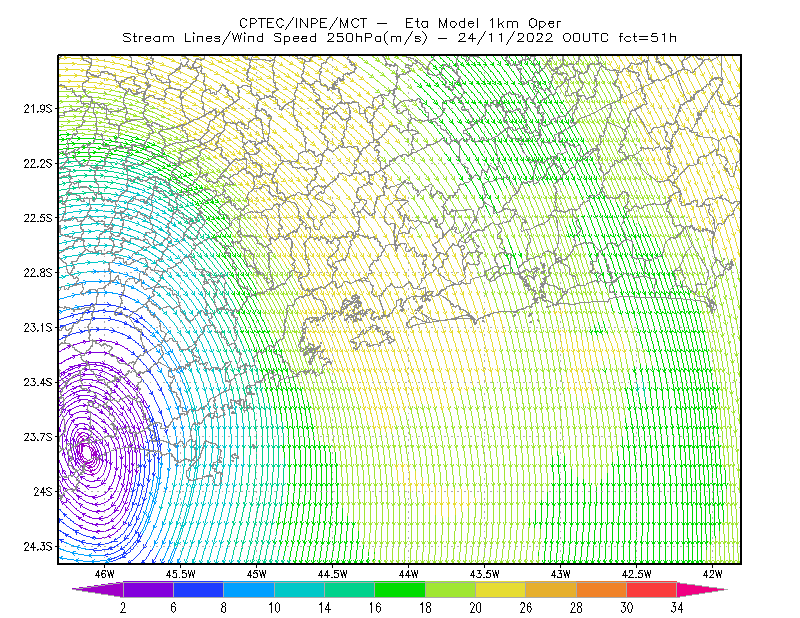Click the orange swatch between 28 and 30
Image resolution: width=800 pixels, height=618 pixels.
pyautogui.click(x=602, y=589)
